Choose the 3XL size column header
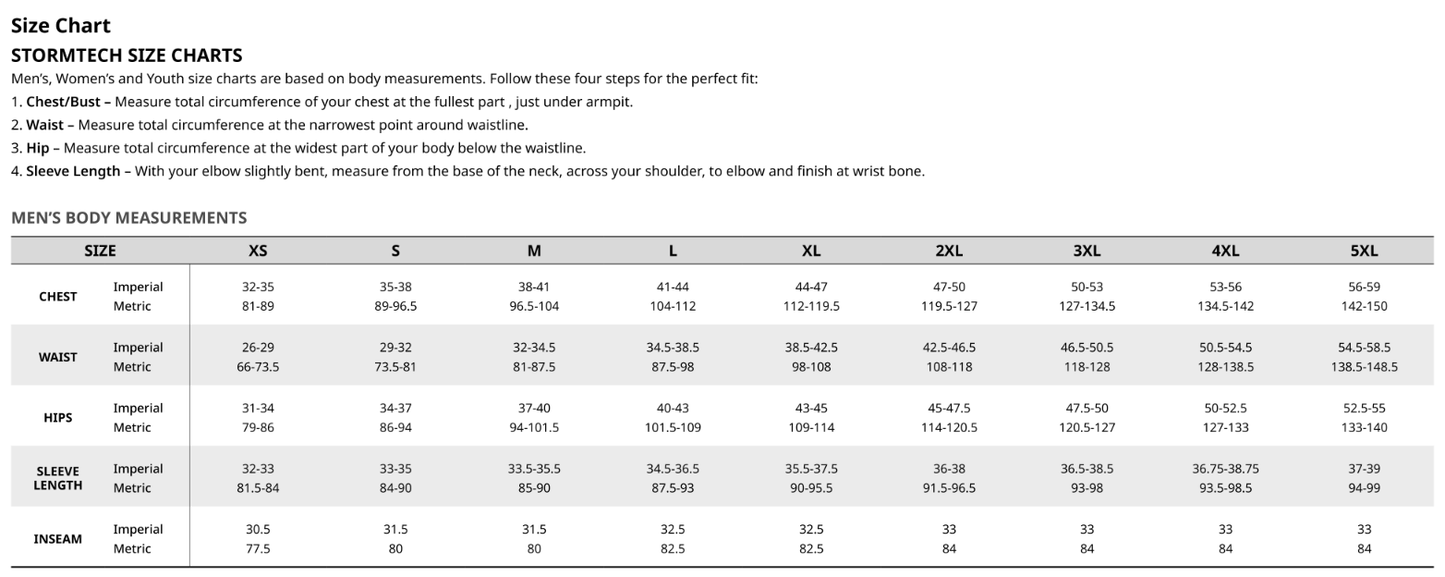 point(1087,251)
